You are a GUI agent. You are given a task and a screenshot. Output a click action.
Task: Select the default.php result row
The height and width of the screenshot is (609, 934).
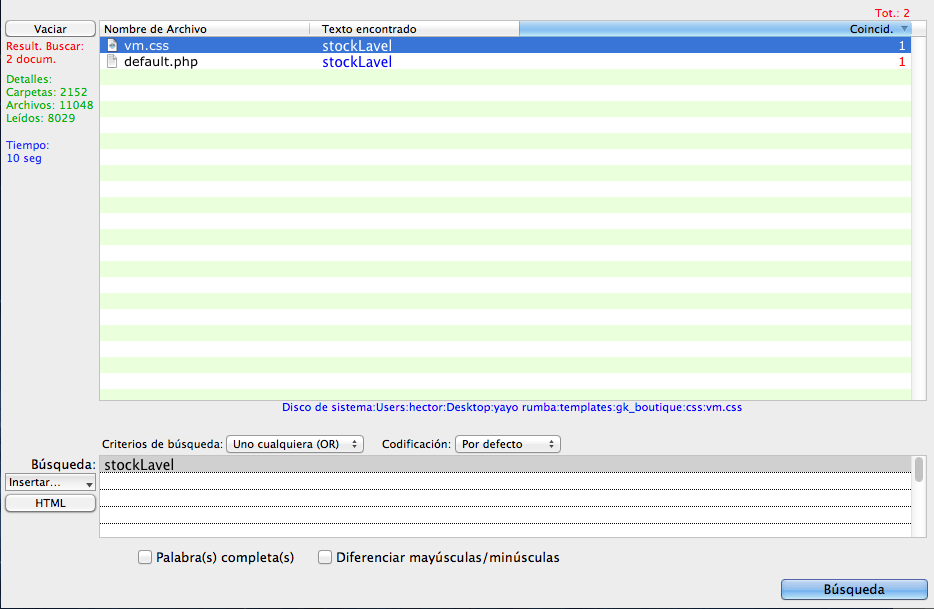pos(505,61)
